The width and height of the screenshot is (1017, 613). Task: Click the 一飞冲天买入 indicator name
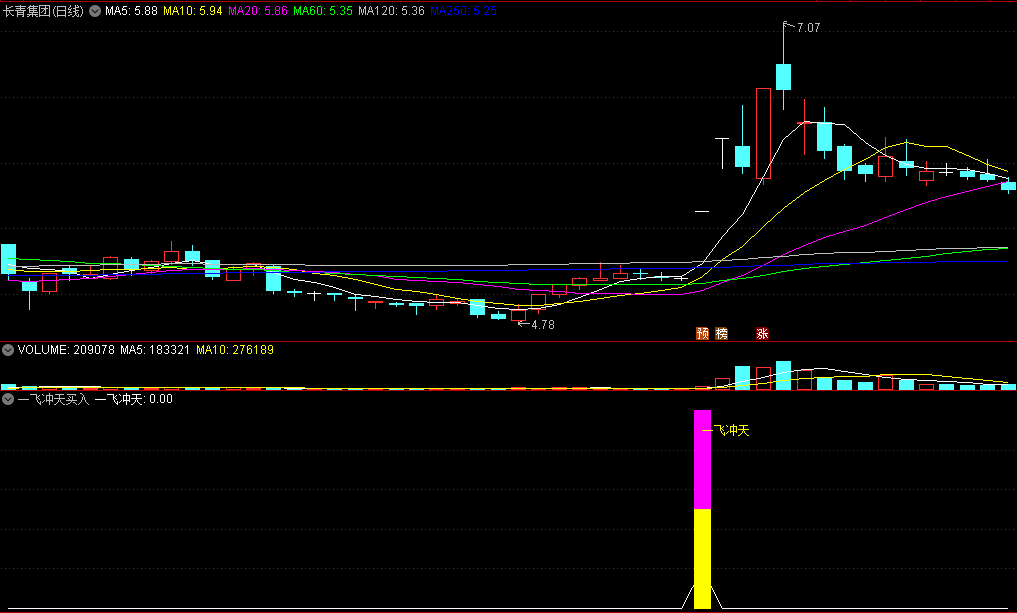[x=53, y=399]
